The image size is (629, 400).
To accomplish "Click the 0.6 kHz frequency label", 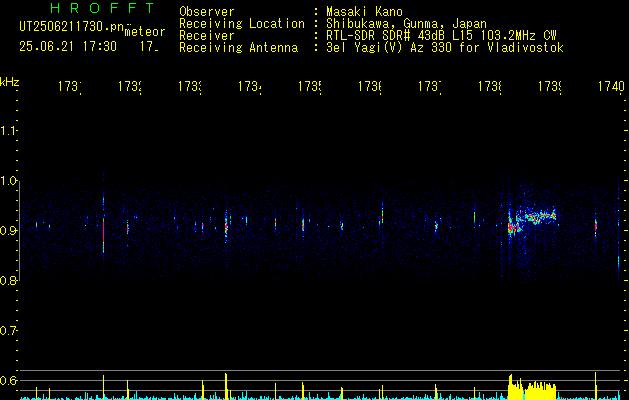I will coord(8,380).
